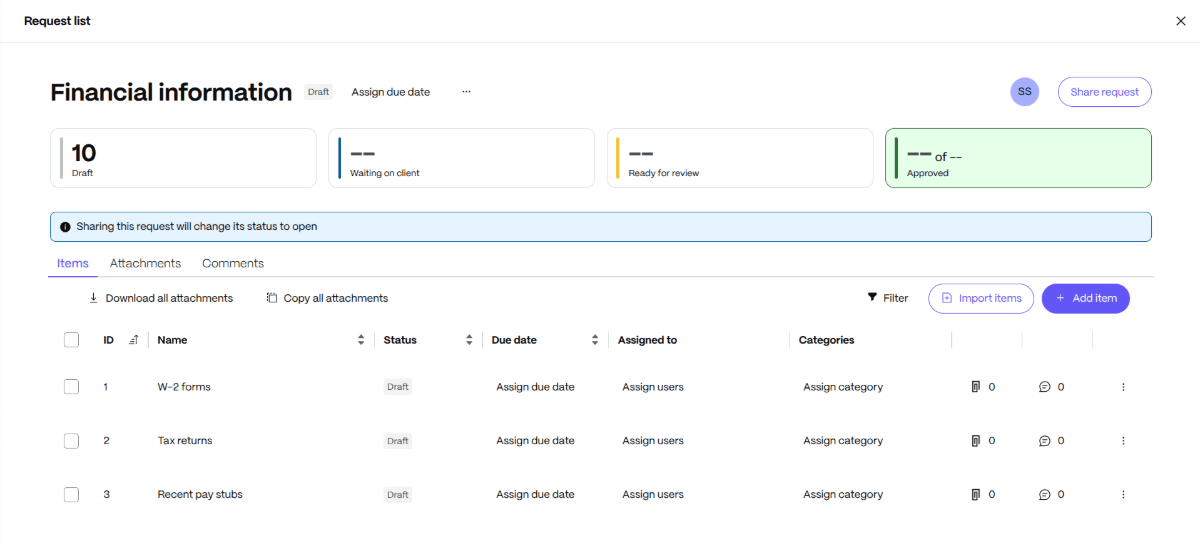Assign category for Recent pay stubs
This screenshot has width=1200, height=546.
tap(843, 495)
